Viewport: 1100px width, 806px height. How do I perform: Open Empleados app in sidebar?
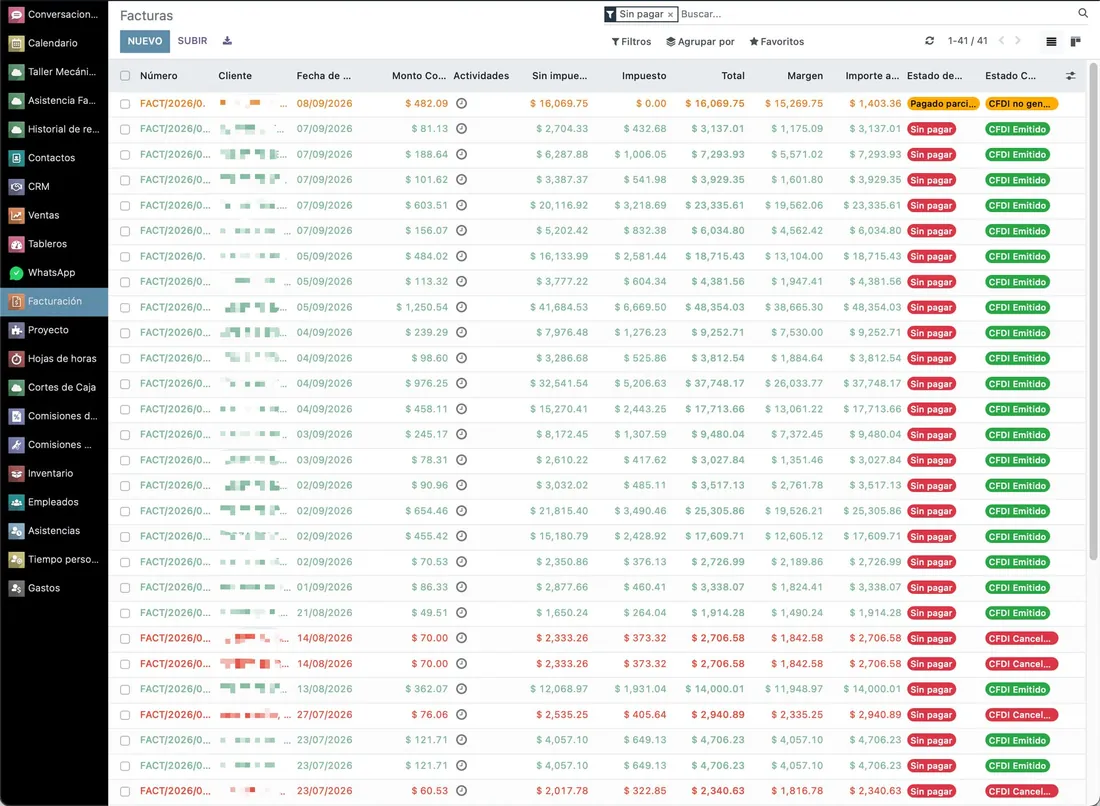[54, 502]
